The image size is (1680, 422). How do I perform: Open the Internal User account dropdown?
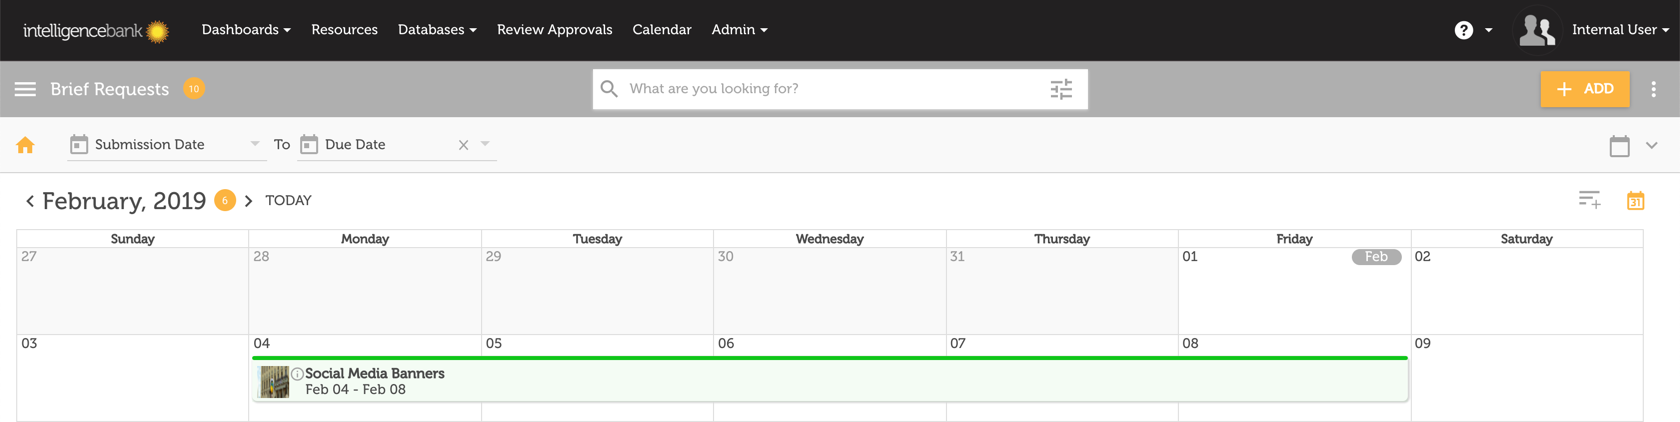pyautogui.click(x=1619, y=30)
